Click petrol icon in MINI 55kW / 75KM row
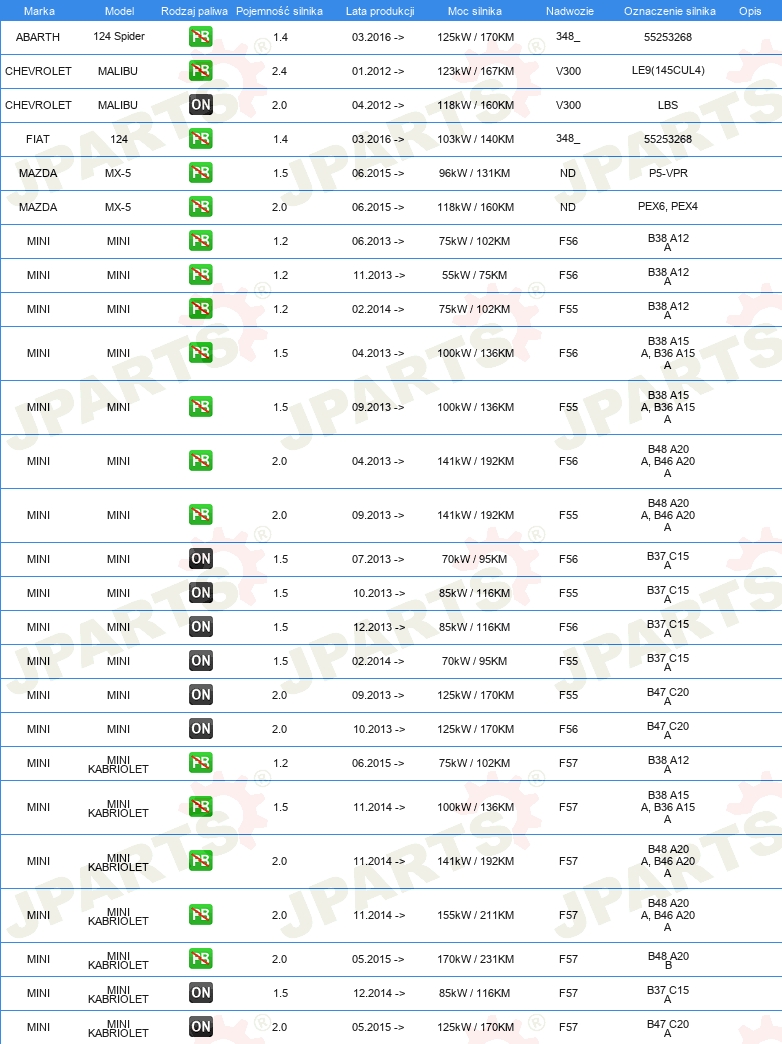The height and width of the screenshot is (1044, 782). pyautogui.click(x=200, y=274)
